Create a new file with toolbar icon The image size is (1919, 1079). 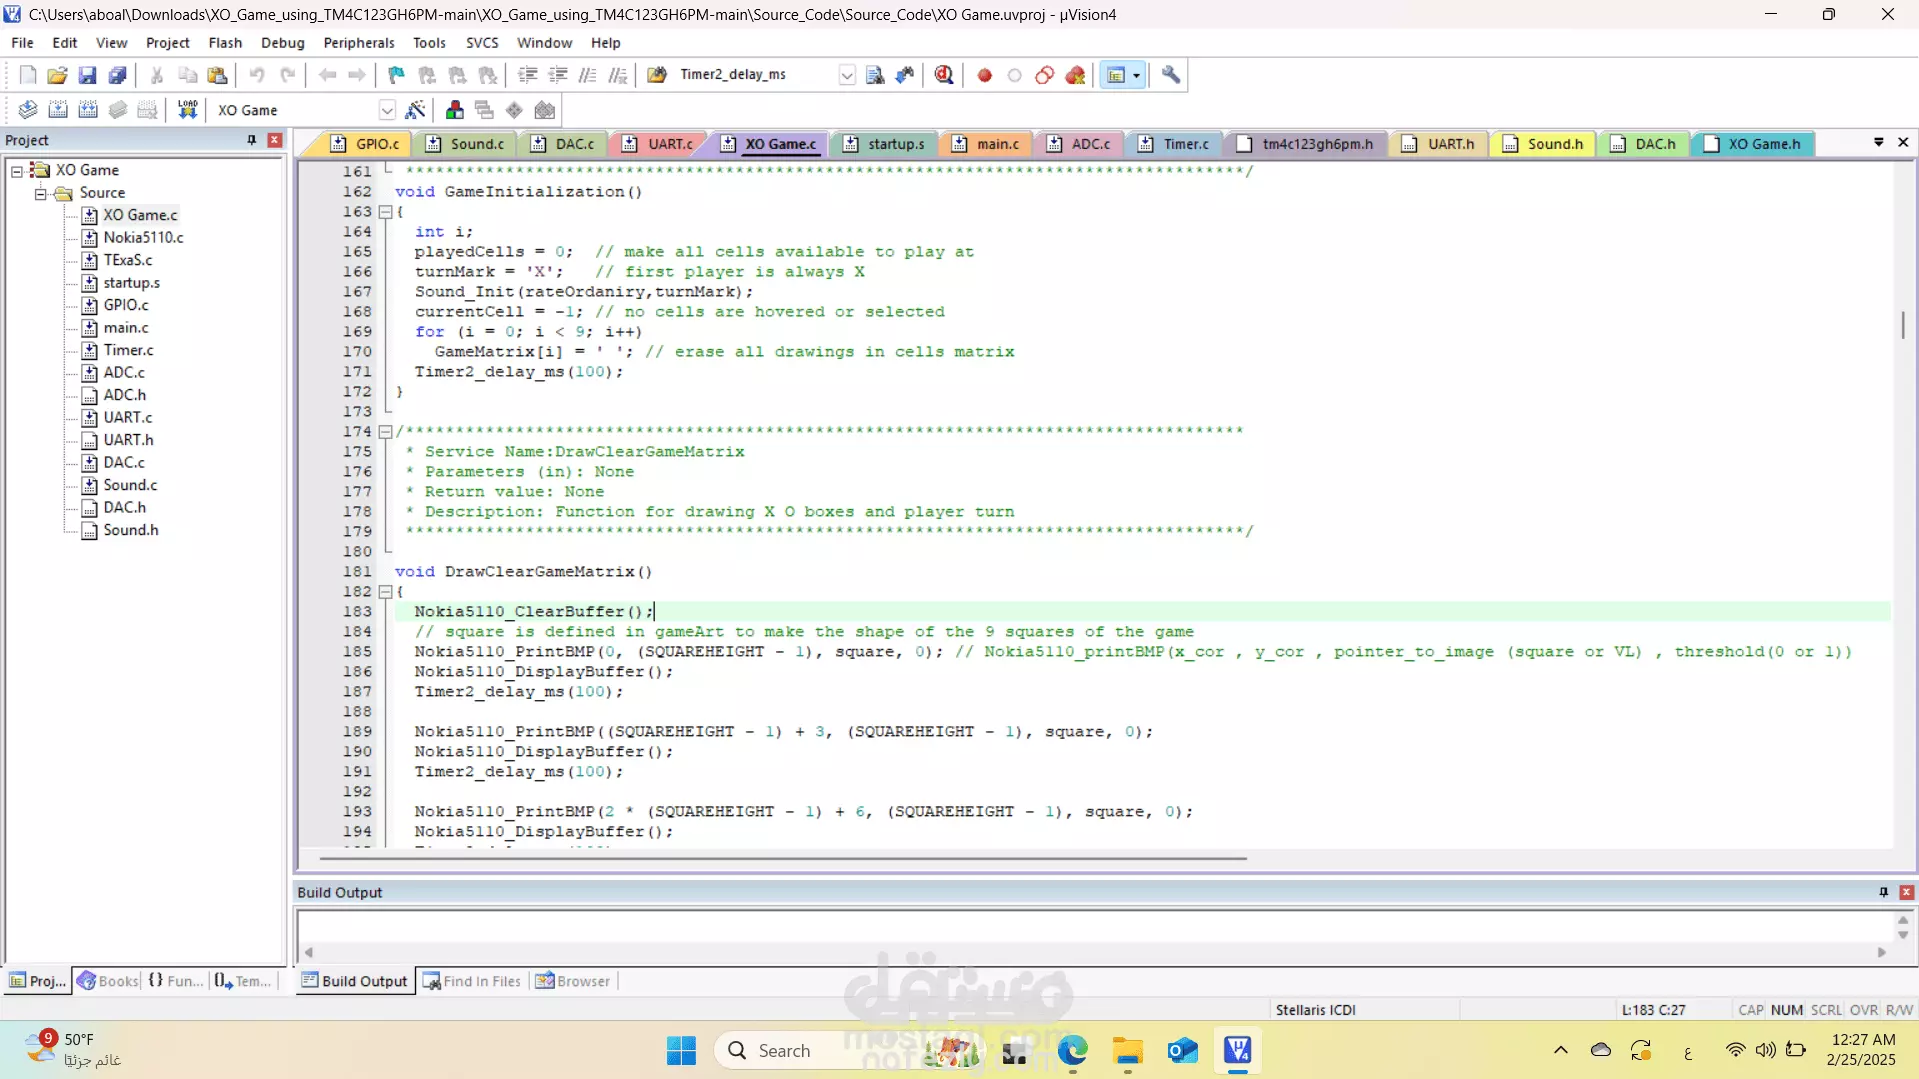tap(28, 75)
